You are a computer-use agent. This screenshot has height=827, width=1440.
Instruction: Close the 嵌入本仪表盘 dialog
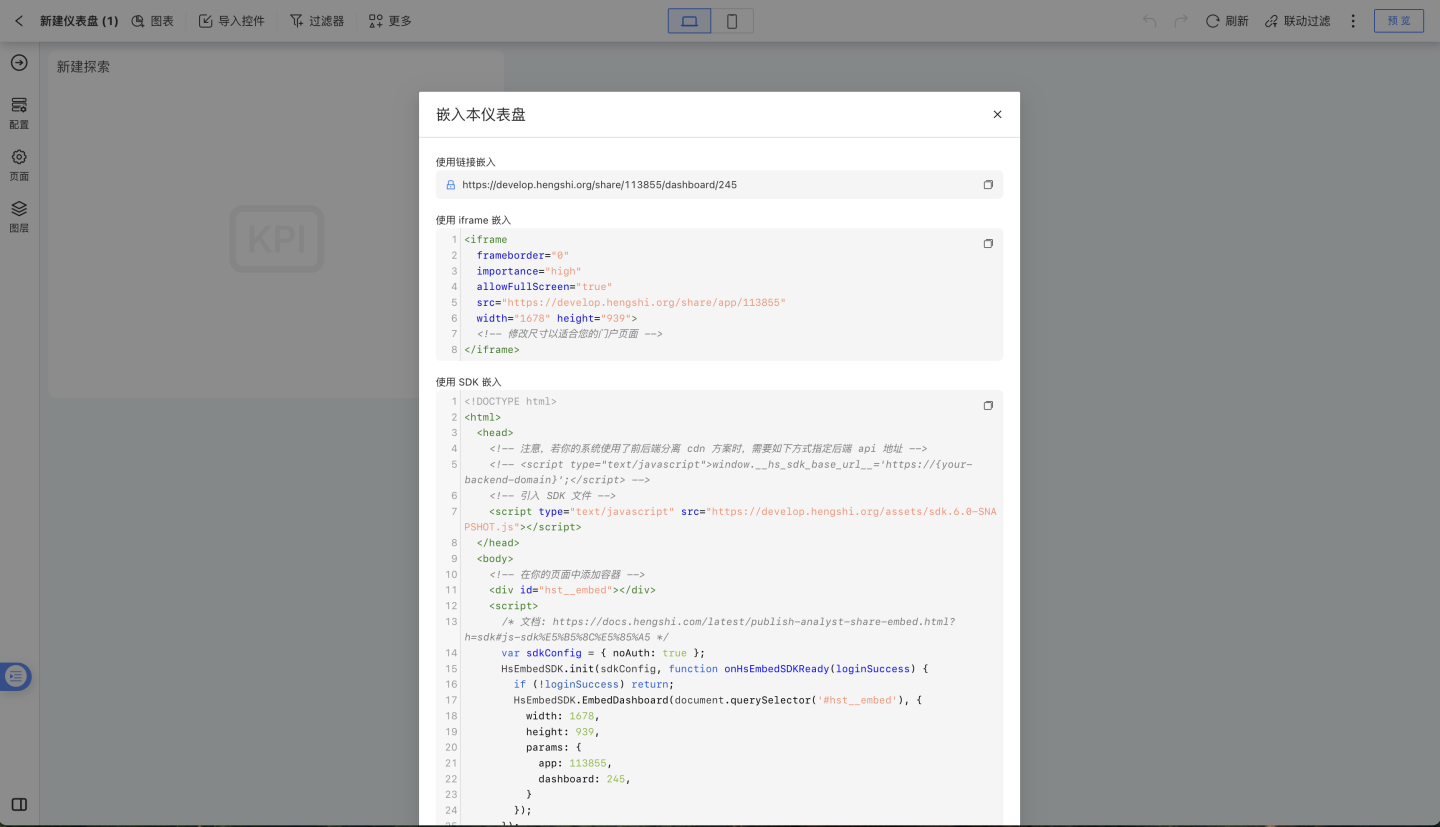click(997, 115)
